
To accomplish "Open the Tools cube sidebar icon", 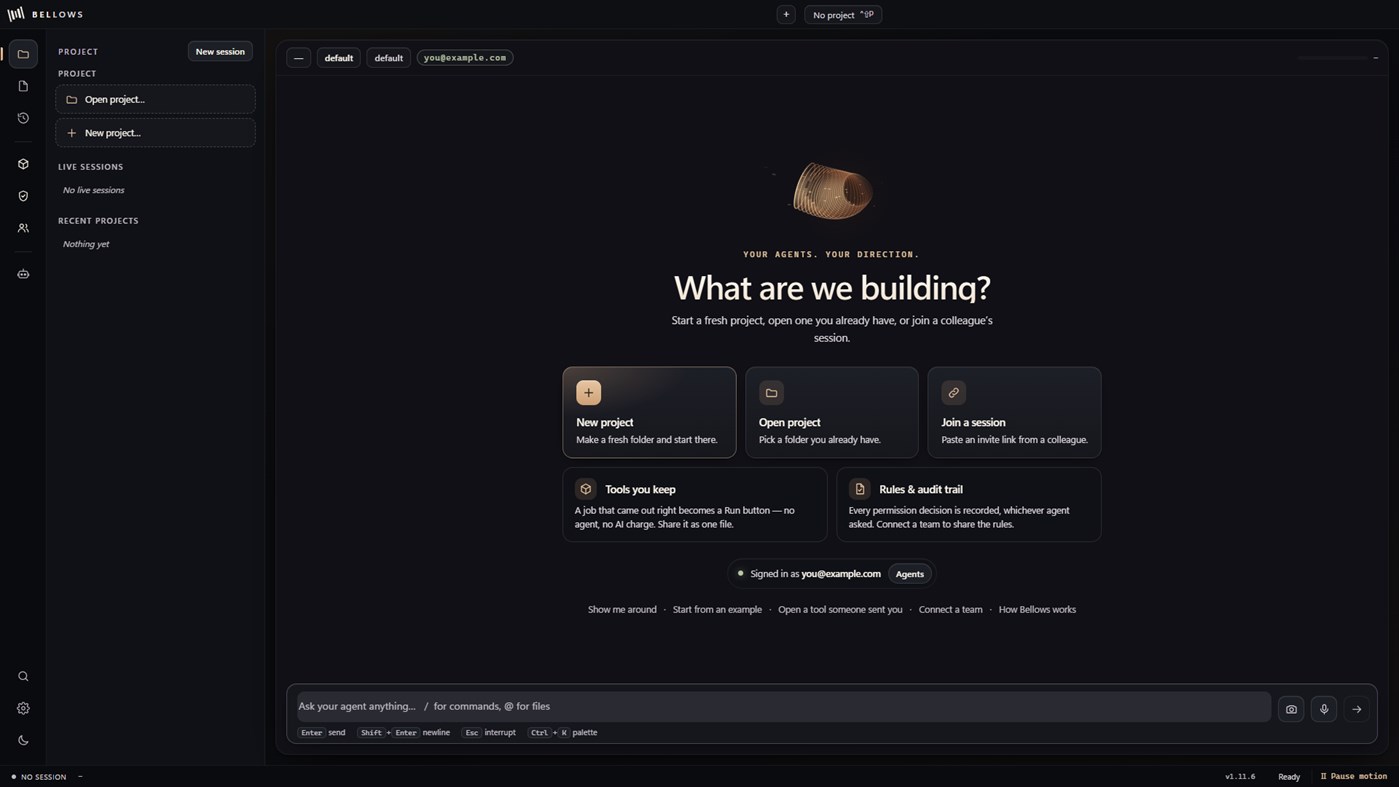I will (x=23, y=164).
